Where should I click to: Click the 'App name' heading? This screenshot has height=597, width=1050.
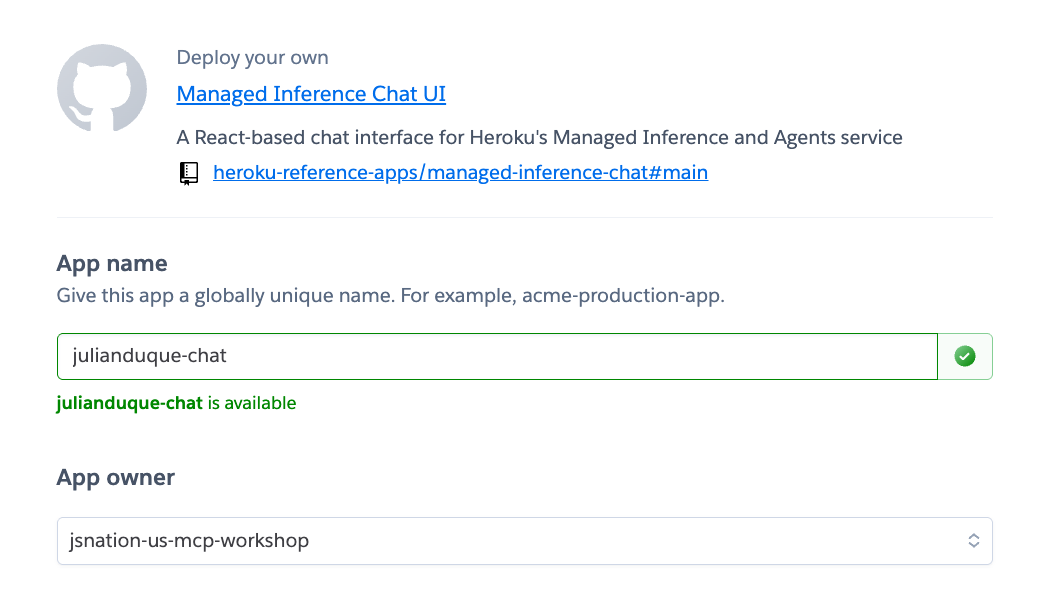(112, 264)
